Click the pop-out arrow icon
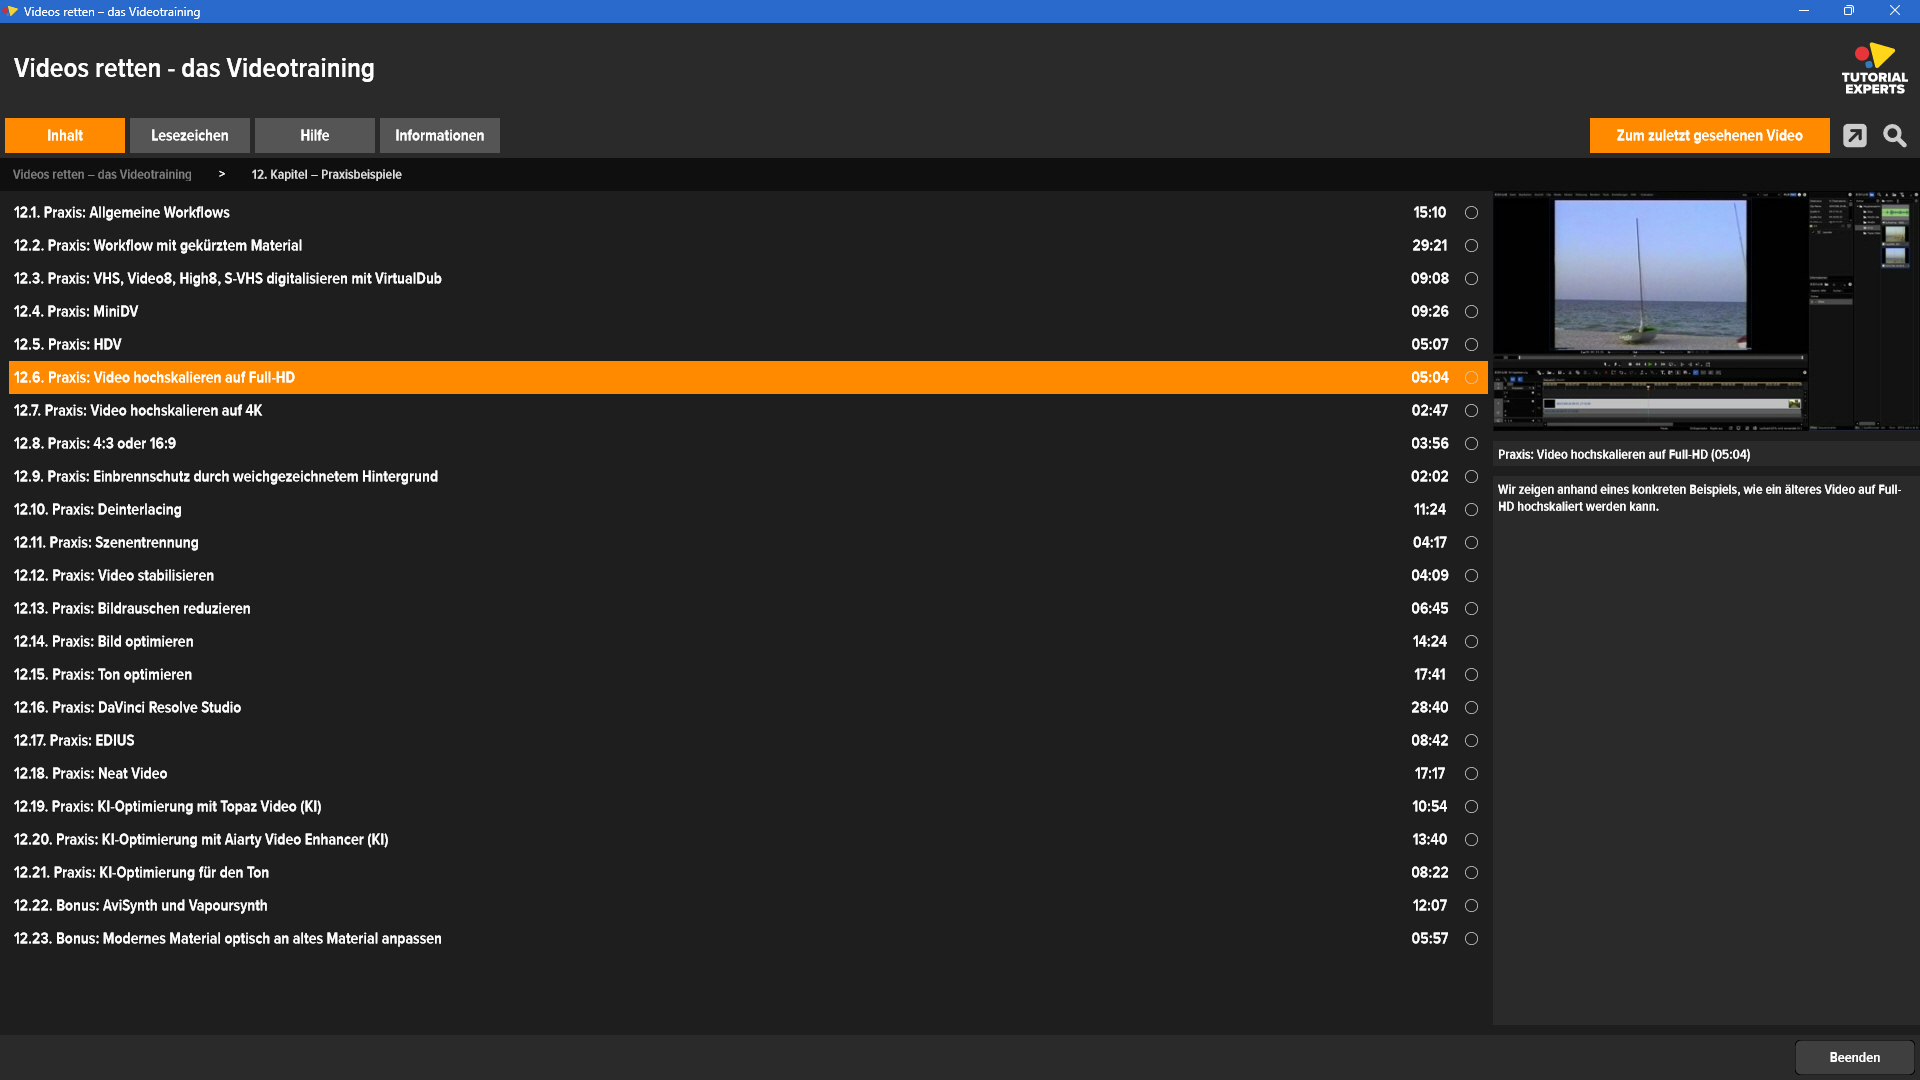The height and width of the screenshot is (1080, 1920). click(1855, 136)
